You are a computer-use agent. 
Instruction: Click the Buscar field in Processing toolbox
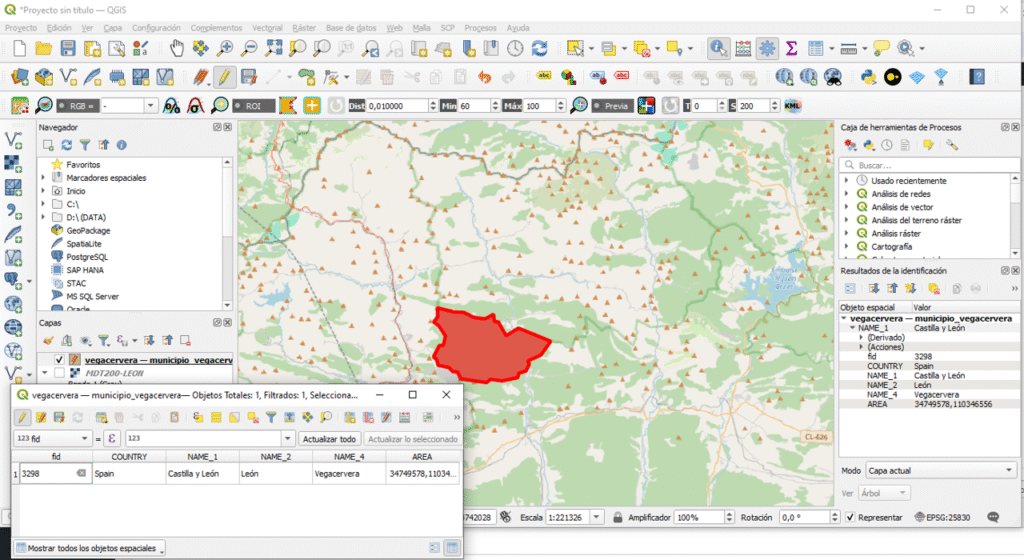[x=930, y=165]
